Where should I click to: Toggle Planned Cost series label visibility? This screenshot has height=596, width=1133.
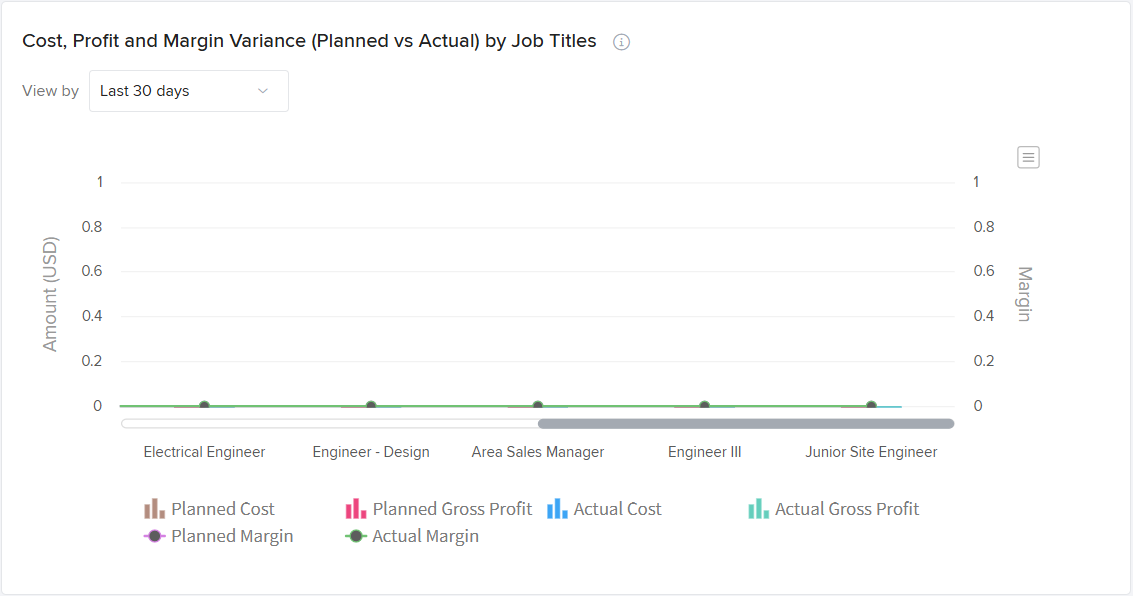(x=222, y=509)
